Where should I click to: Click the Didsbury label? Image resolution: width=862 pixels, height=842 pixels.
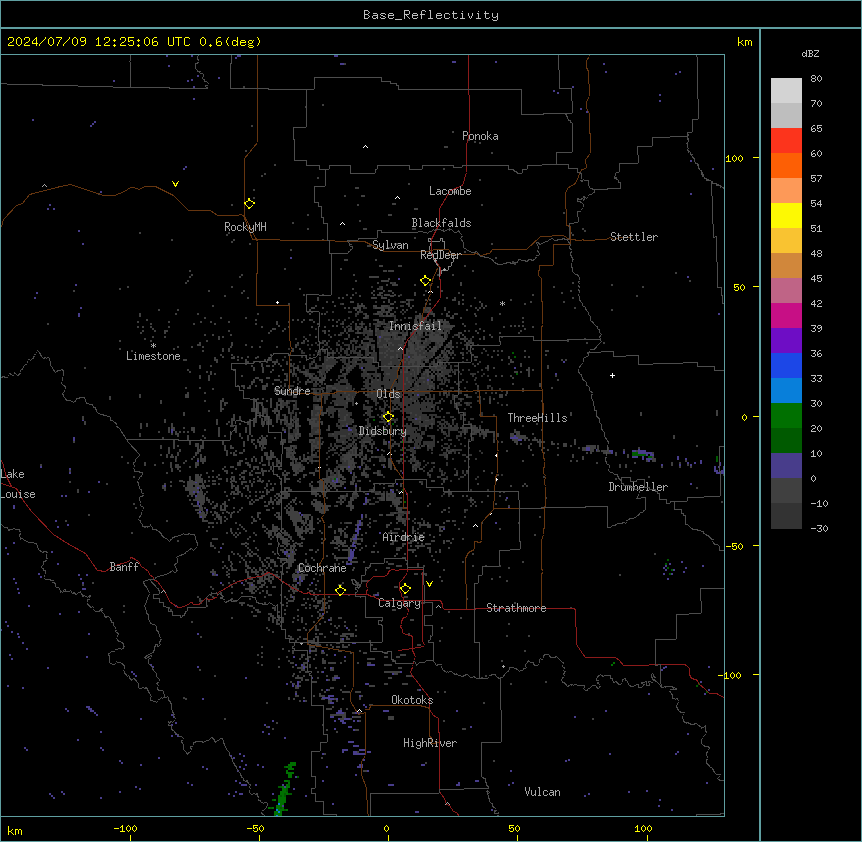coord(383,431)
